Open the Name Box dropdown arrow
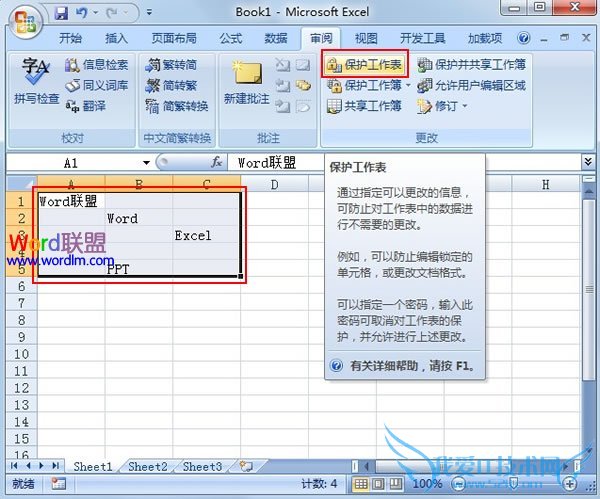The image size is (600, 499). click(146, 163)
